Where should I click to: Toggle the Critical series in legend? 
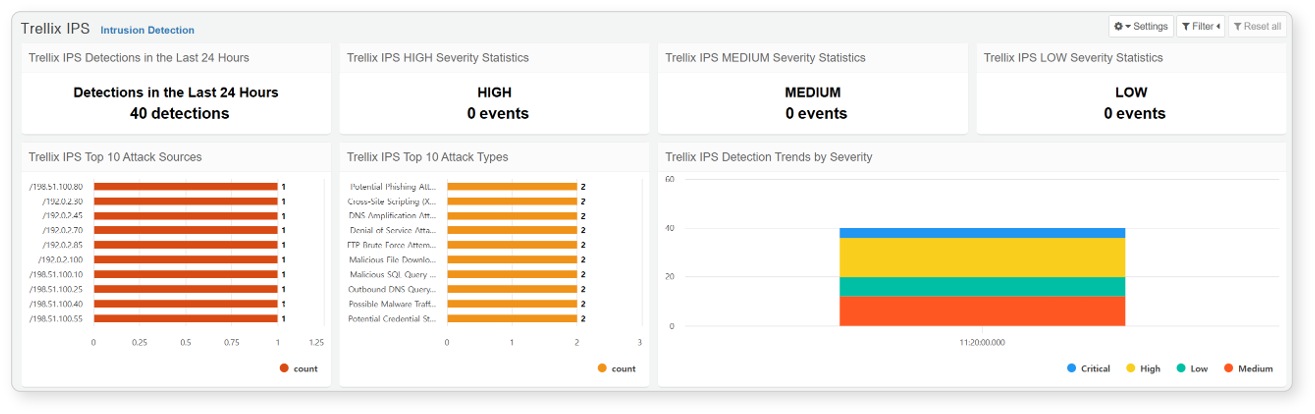1089,369
